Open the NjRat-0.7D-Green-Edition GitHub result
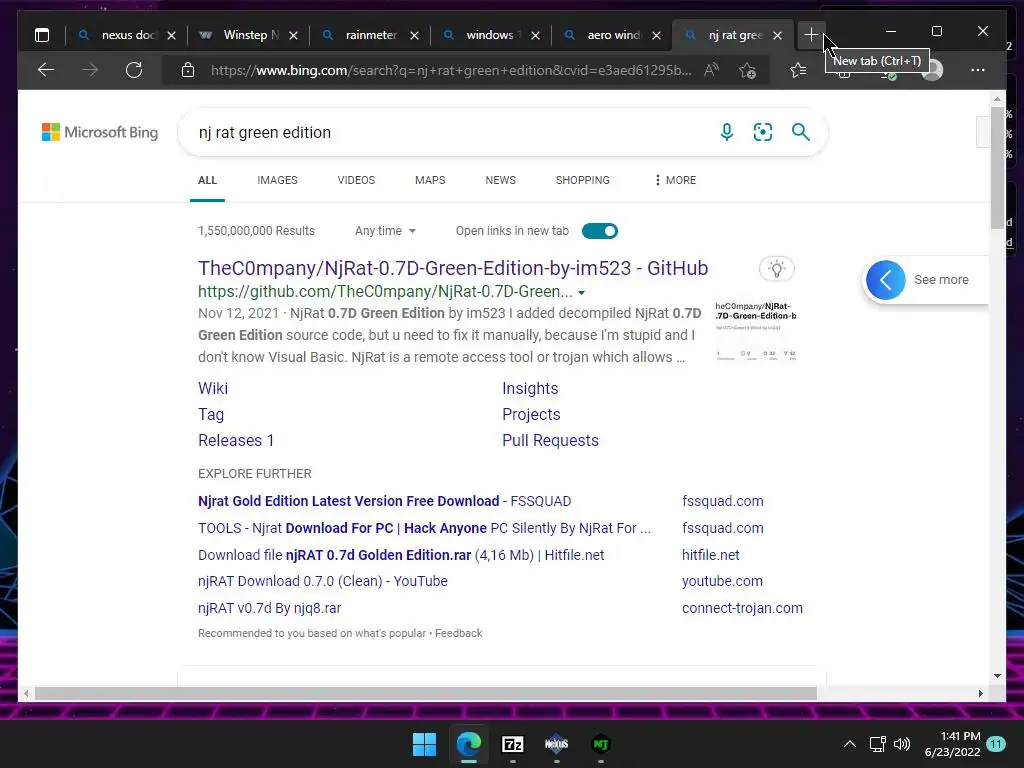 click(453, 268)
